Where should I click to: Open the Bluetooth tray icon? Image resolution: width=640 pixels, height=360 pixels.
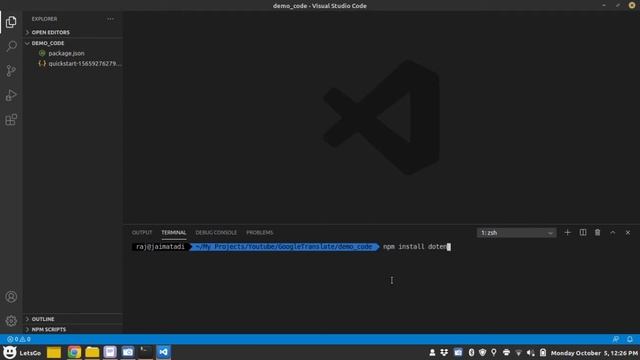coord(471,353)
